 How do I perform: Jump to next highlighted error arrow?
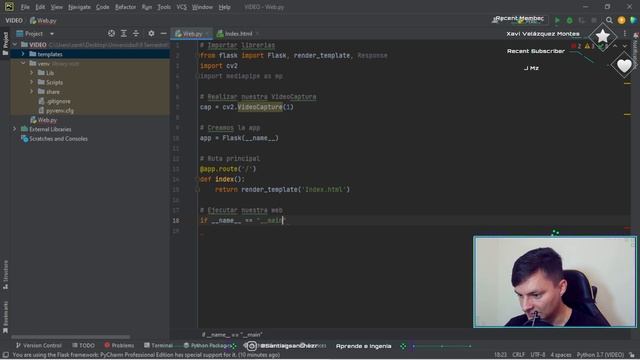pyautogui.click(x=625, y=46)
